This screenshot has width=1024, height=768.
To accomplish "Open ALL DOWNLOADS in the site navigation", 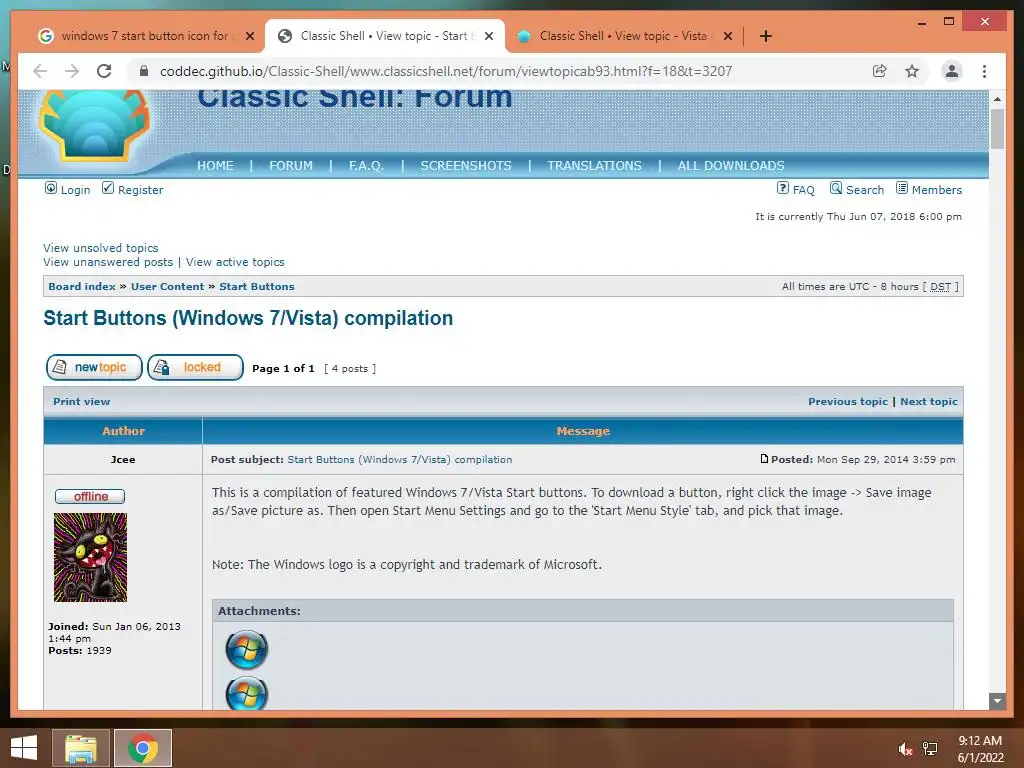I will pyautogui.click(x=731, y=166).
